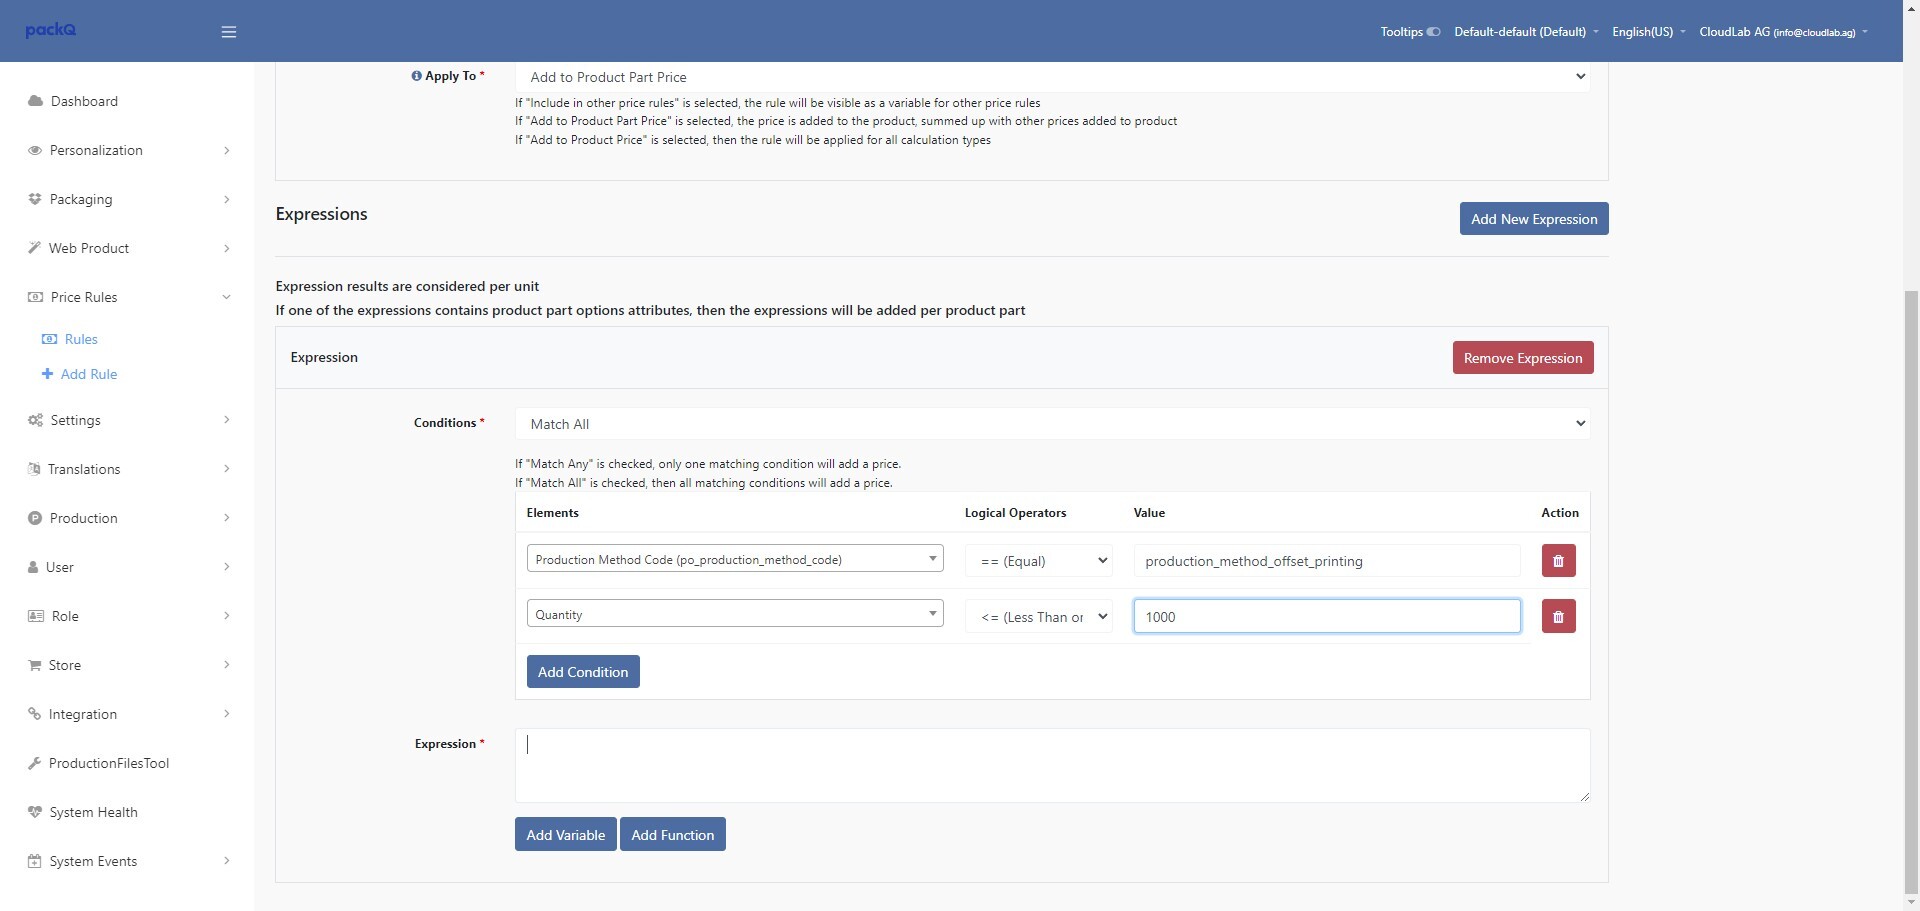Click the Packaging boxes icon
The image size is (1920, 911).
(35, 199)
